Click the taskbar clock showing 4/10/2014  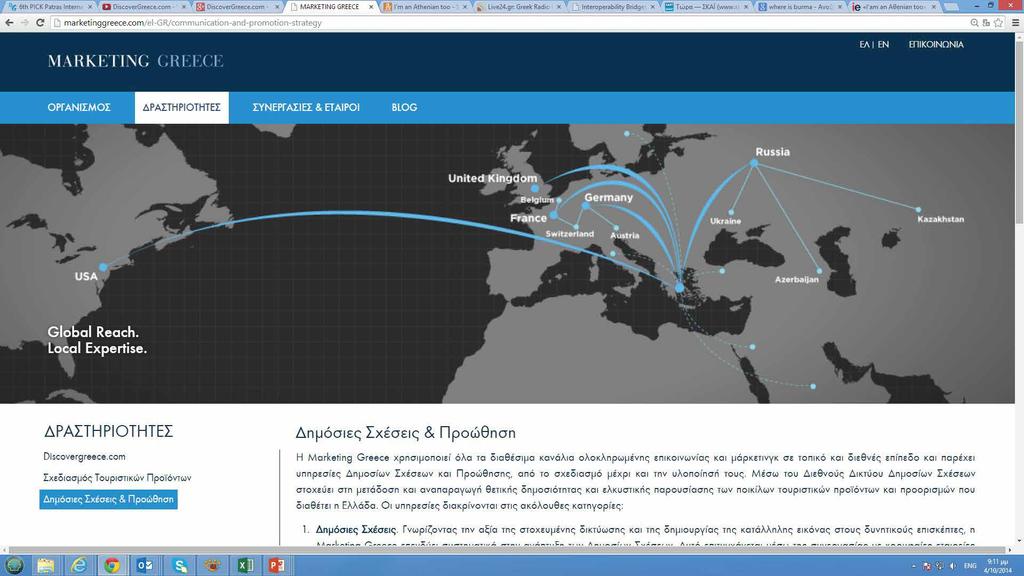tap(997, 566)
